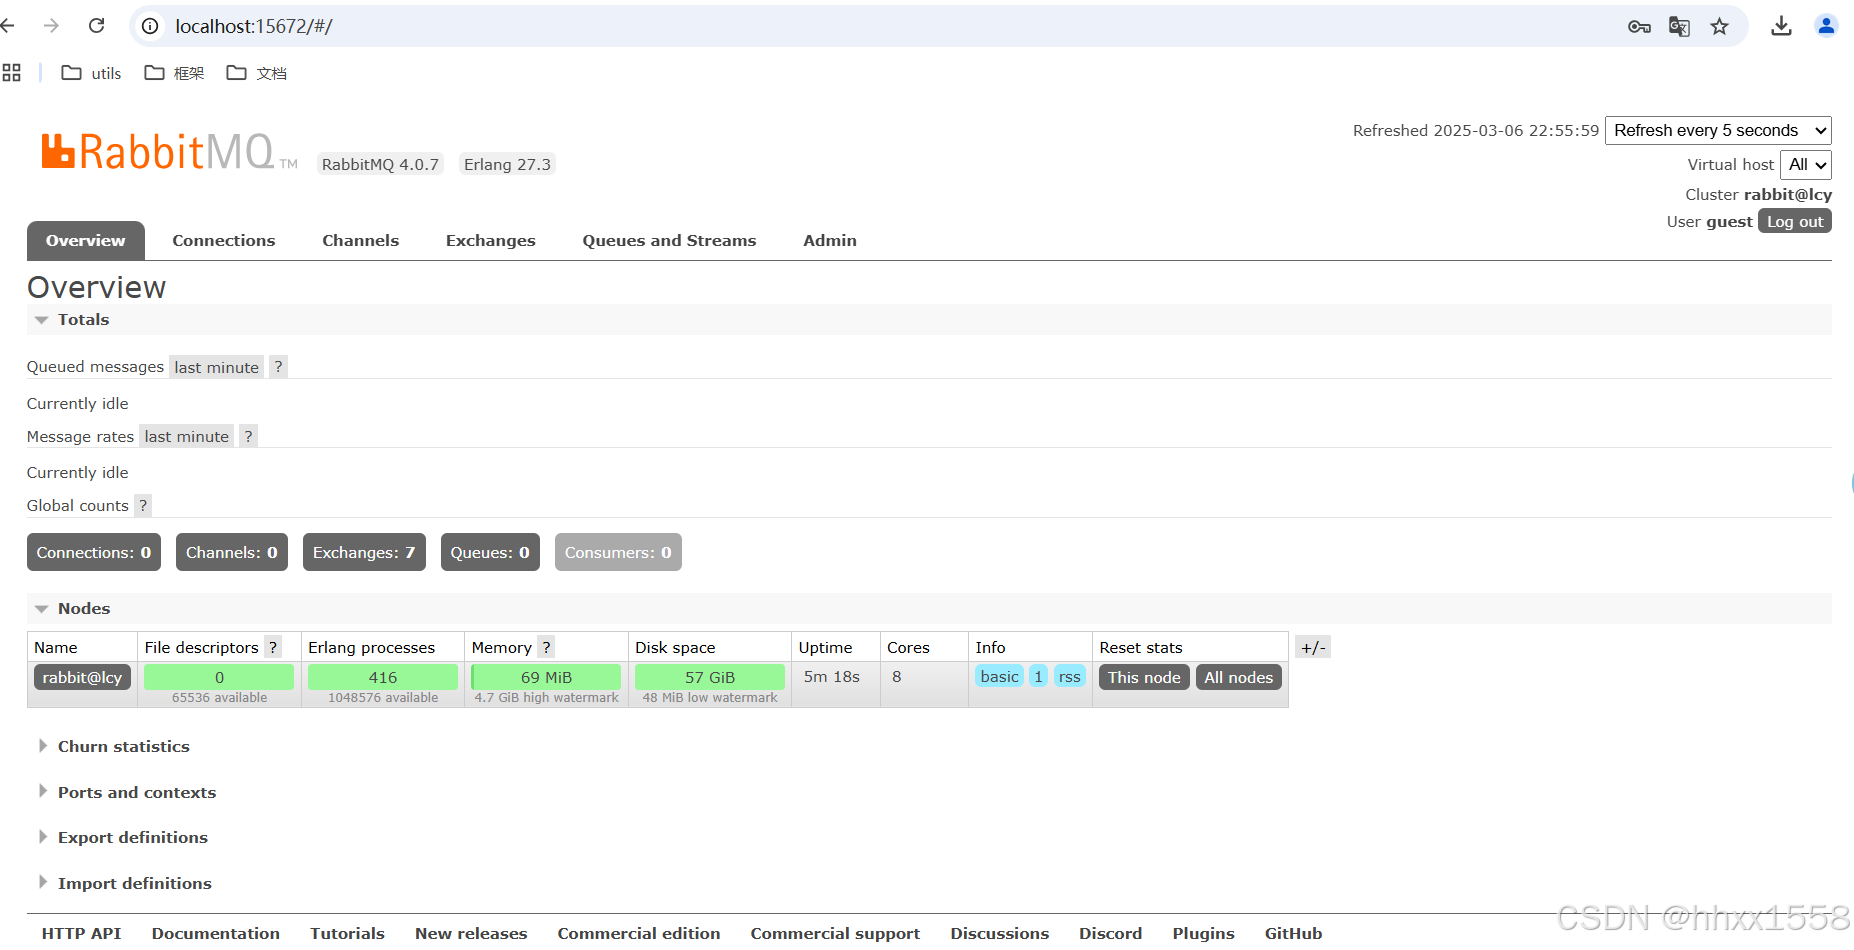1854x950 pixels.
Task: Switch to the Channels tab
Action: pos(360,241)
